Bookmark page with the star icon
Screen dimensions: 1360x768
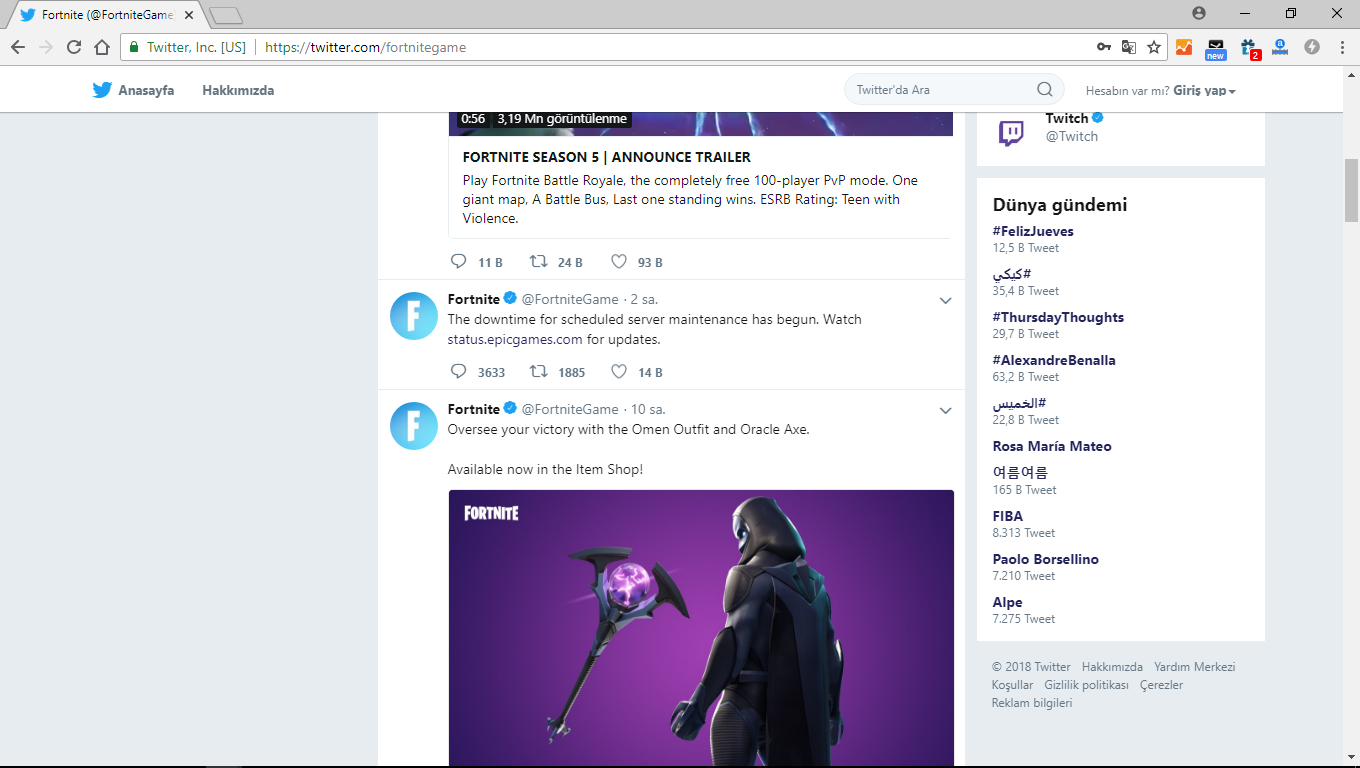(1154, 47)
